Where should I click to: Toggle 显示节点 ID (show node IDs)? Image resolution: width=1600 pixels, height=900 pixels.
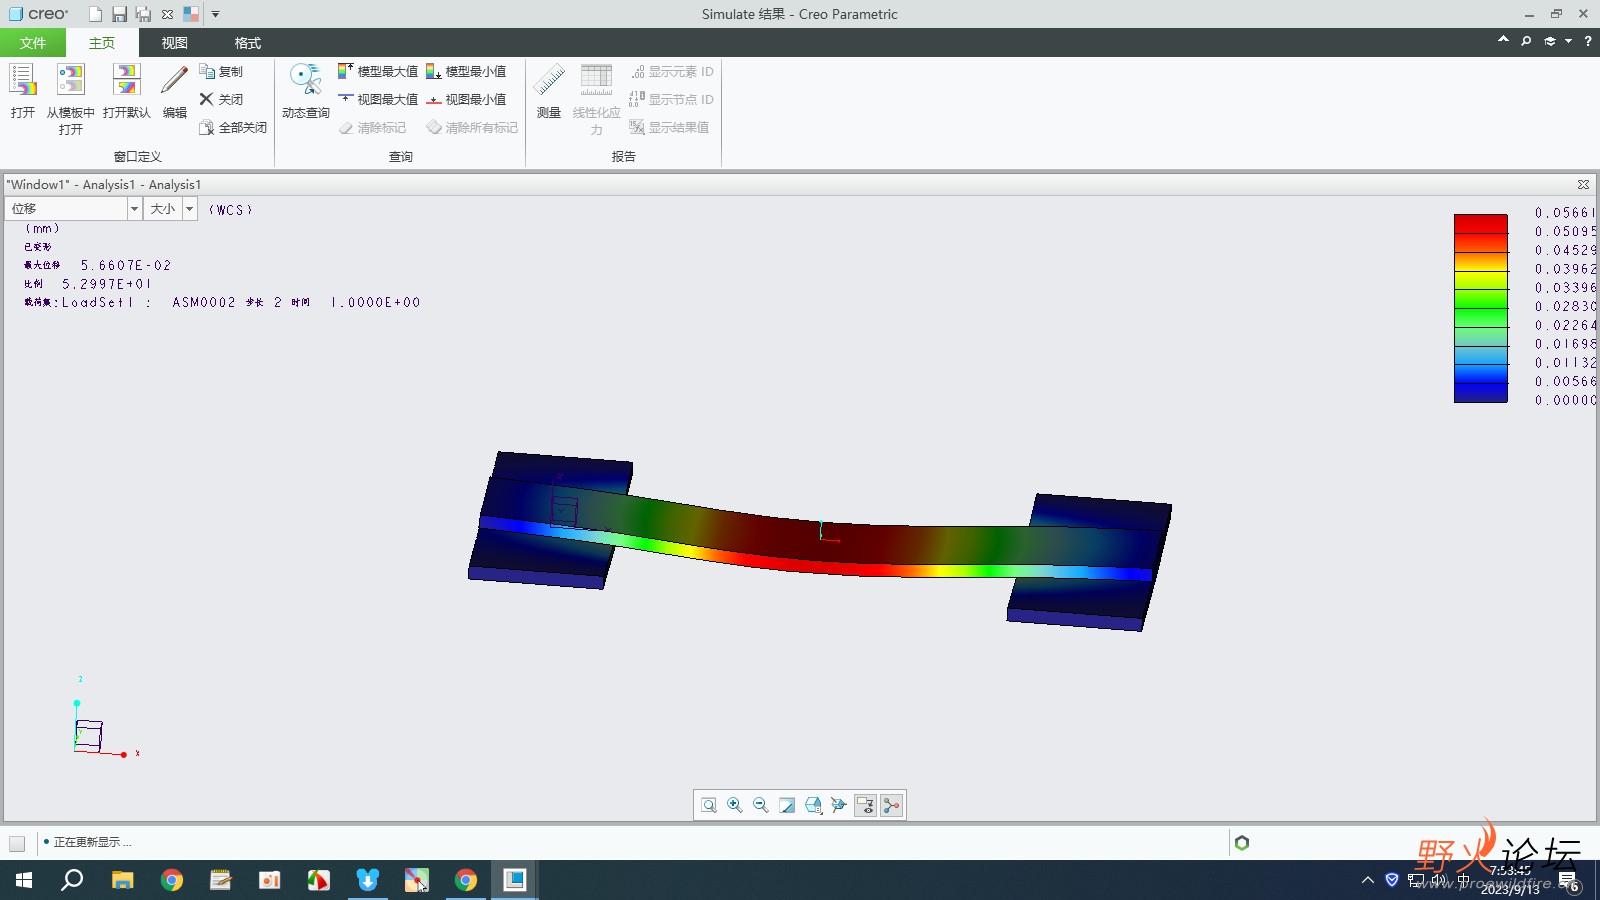[x=671, y=99]
